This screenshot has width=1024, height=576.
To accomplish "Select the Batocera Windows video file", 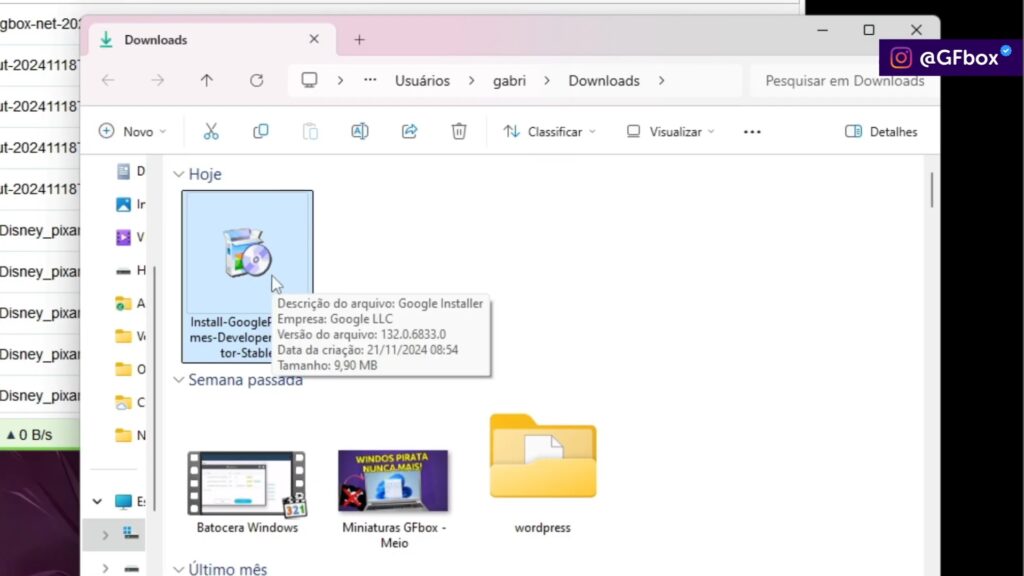I will pos(247,492).
